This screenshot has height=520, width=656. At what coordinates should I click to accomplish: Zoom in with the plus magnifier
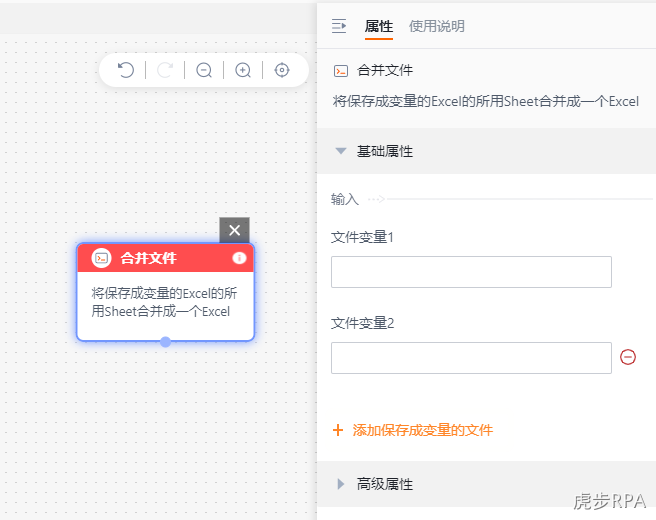pyautogui.click(x=243, y=70)
